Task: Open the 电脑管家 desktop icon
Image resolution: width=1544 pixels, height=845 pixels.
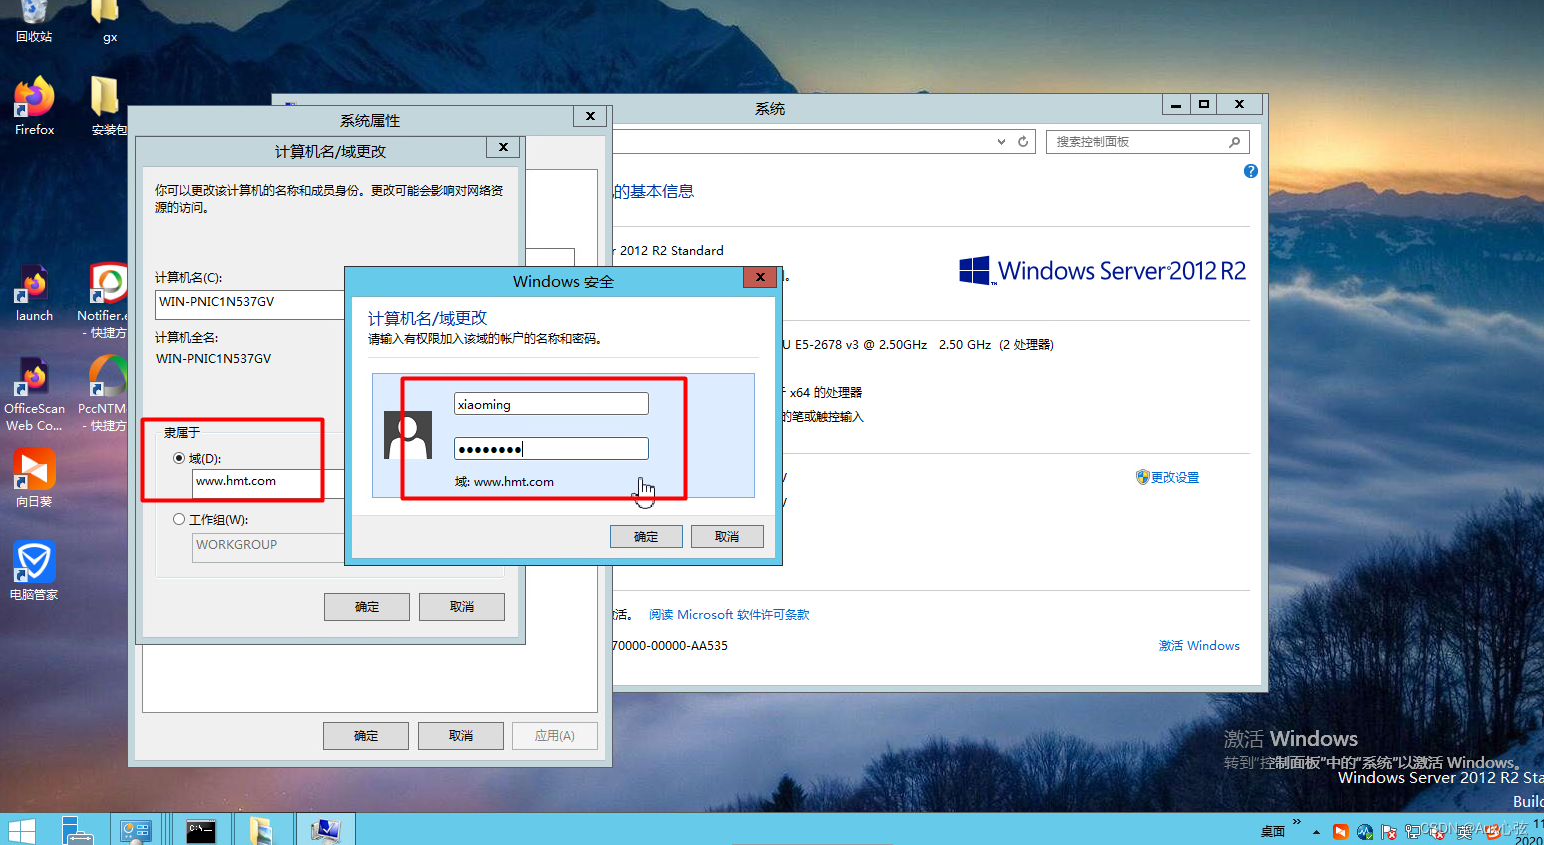Action: click(34, 570)
